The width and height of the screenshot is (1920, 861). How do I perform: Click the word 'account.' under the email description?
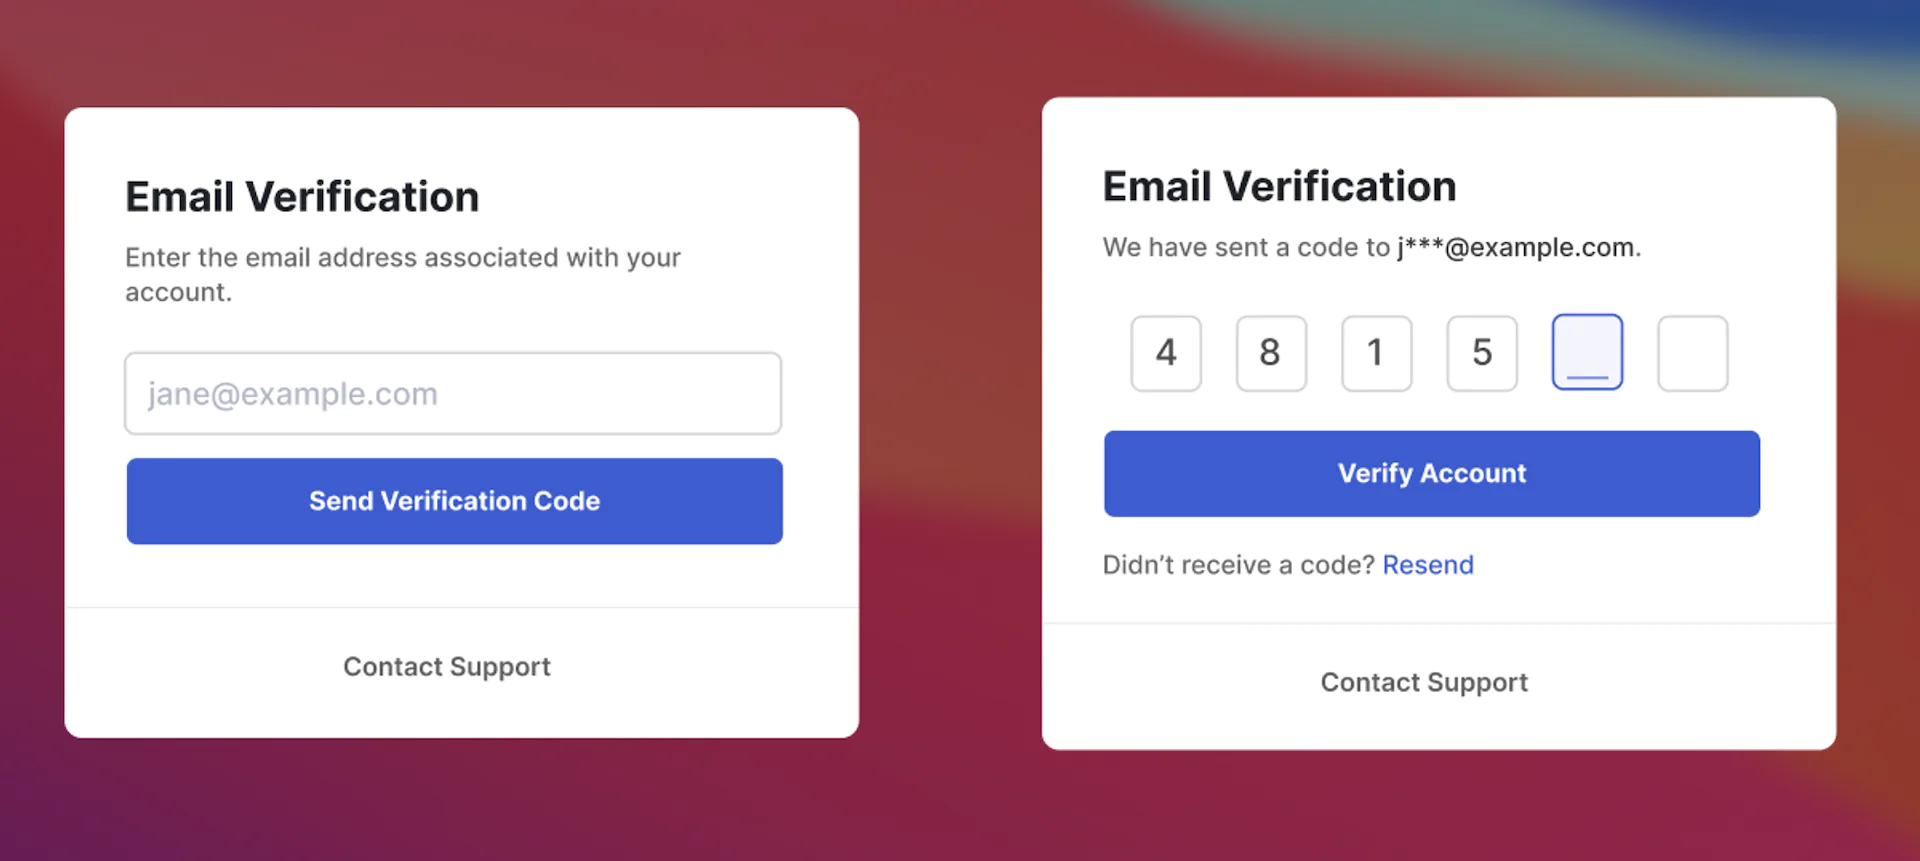[178, 292]
